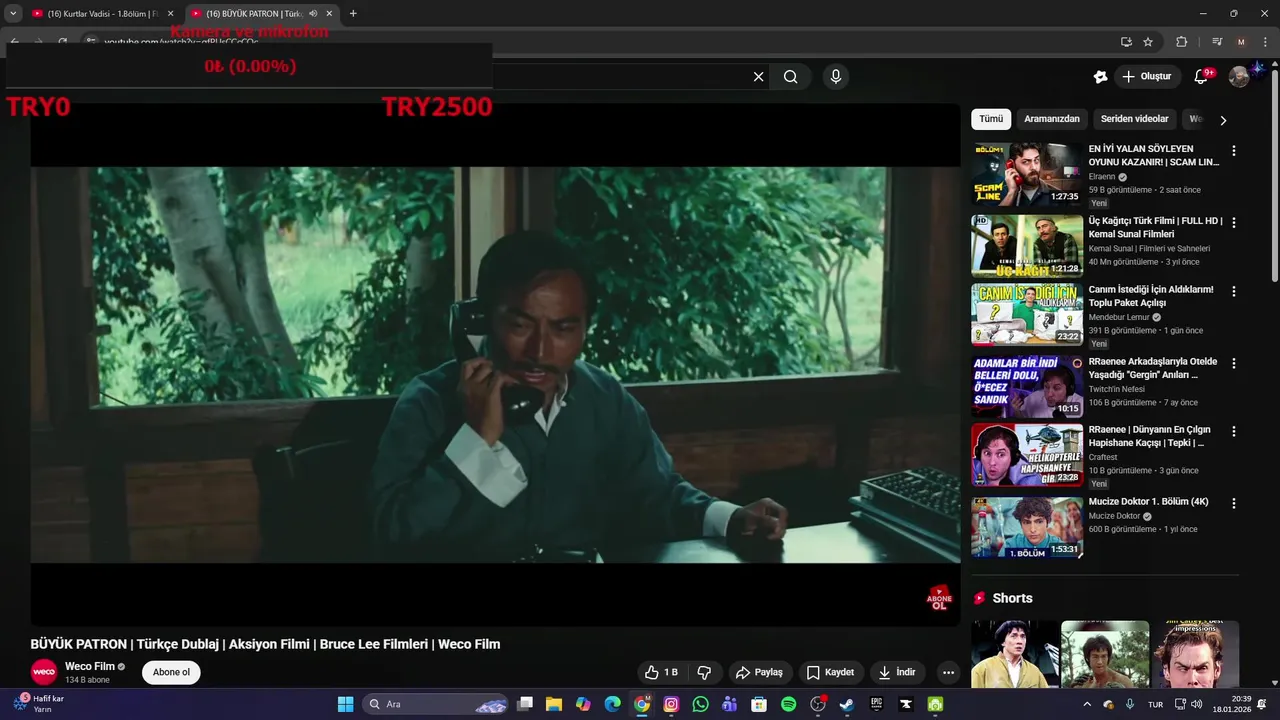Screen dimensions: 1280x720
Task: Open the Mucize Doktor 1. Bölüm thumbnail
Action: pos(1027,528)
